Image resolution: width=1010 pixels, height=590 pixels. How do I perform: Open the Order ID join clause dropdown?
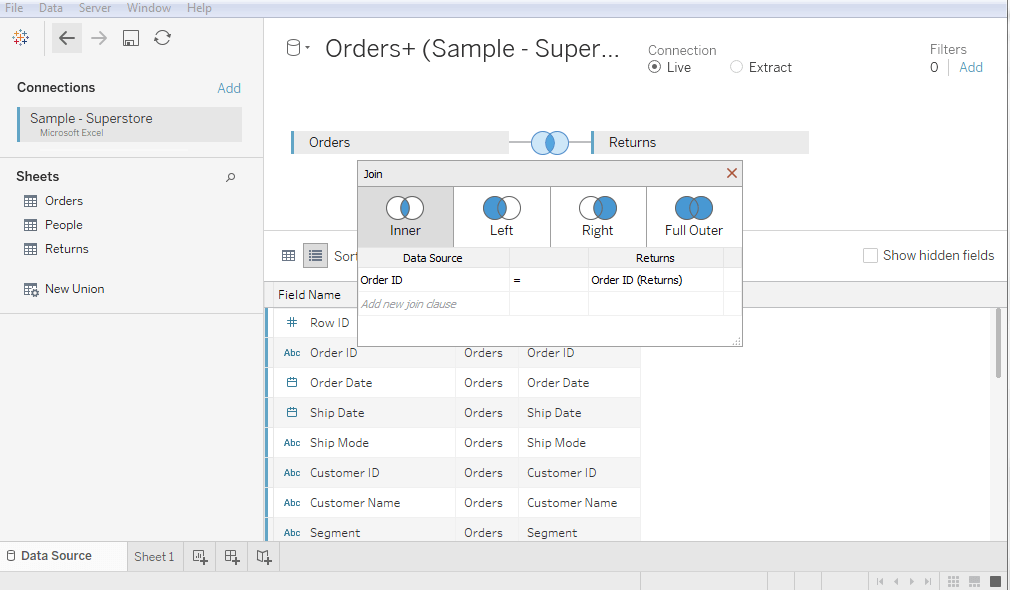tap(434, 280)
